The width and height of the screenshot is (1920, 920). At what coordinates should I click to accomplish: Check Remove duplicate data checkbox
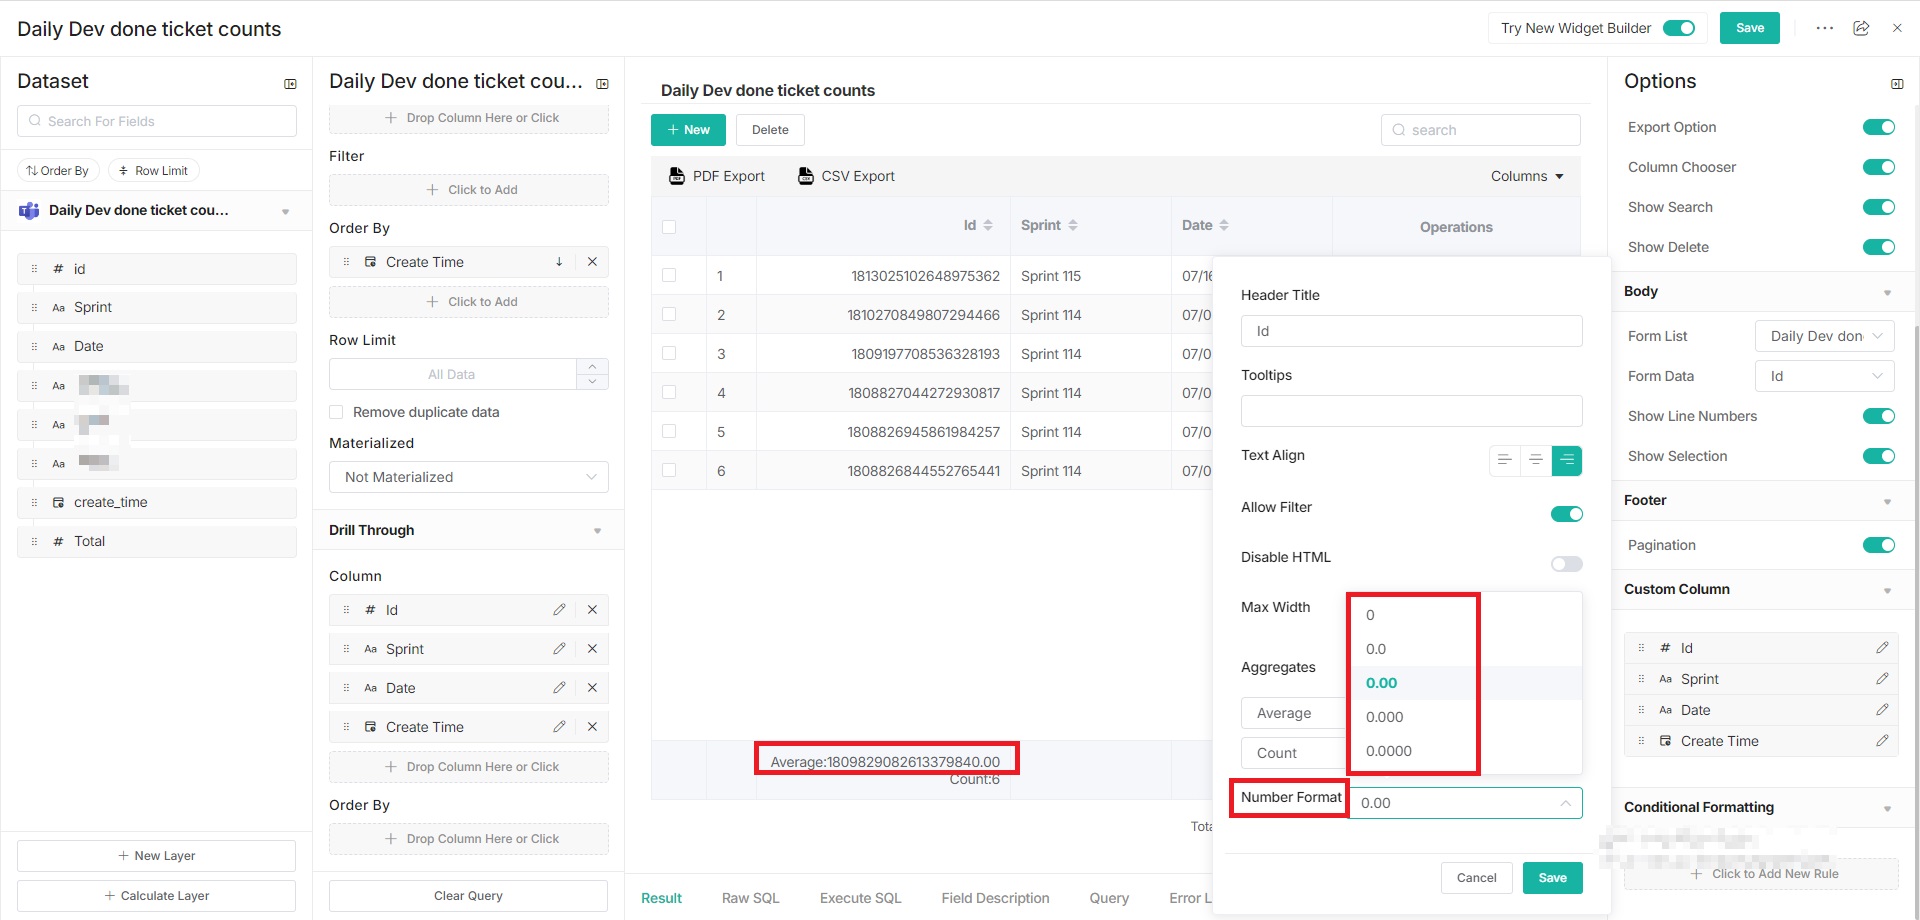pyautogui.click(x=336, y=412)
